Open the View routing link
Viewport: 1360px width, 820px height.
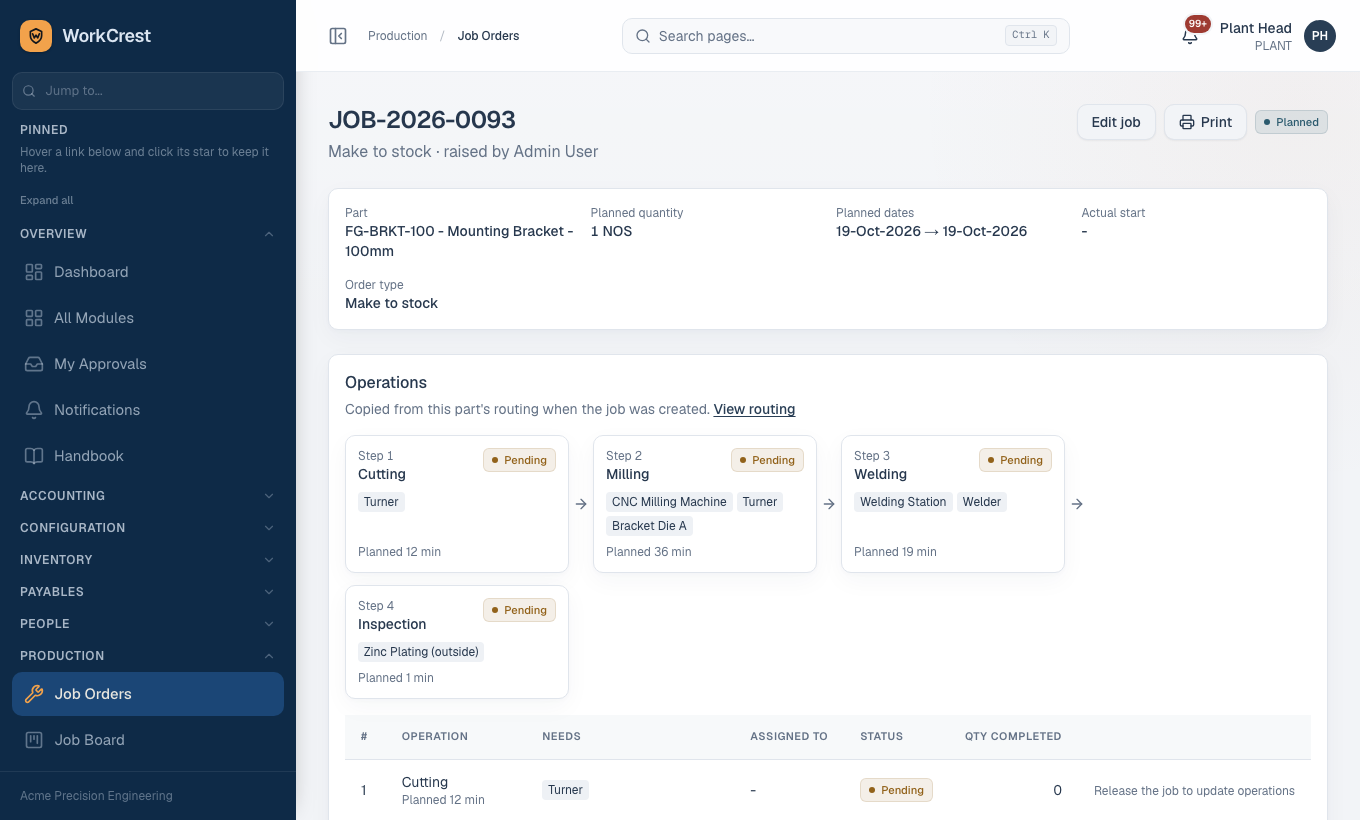(754, 409)
